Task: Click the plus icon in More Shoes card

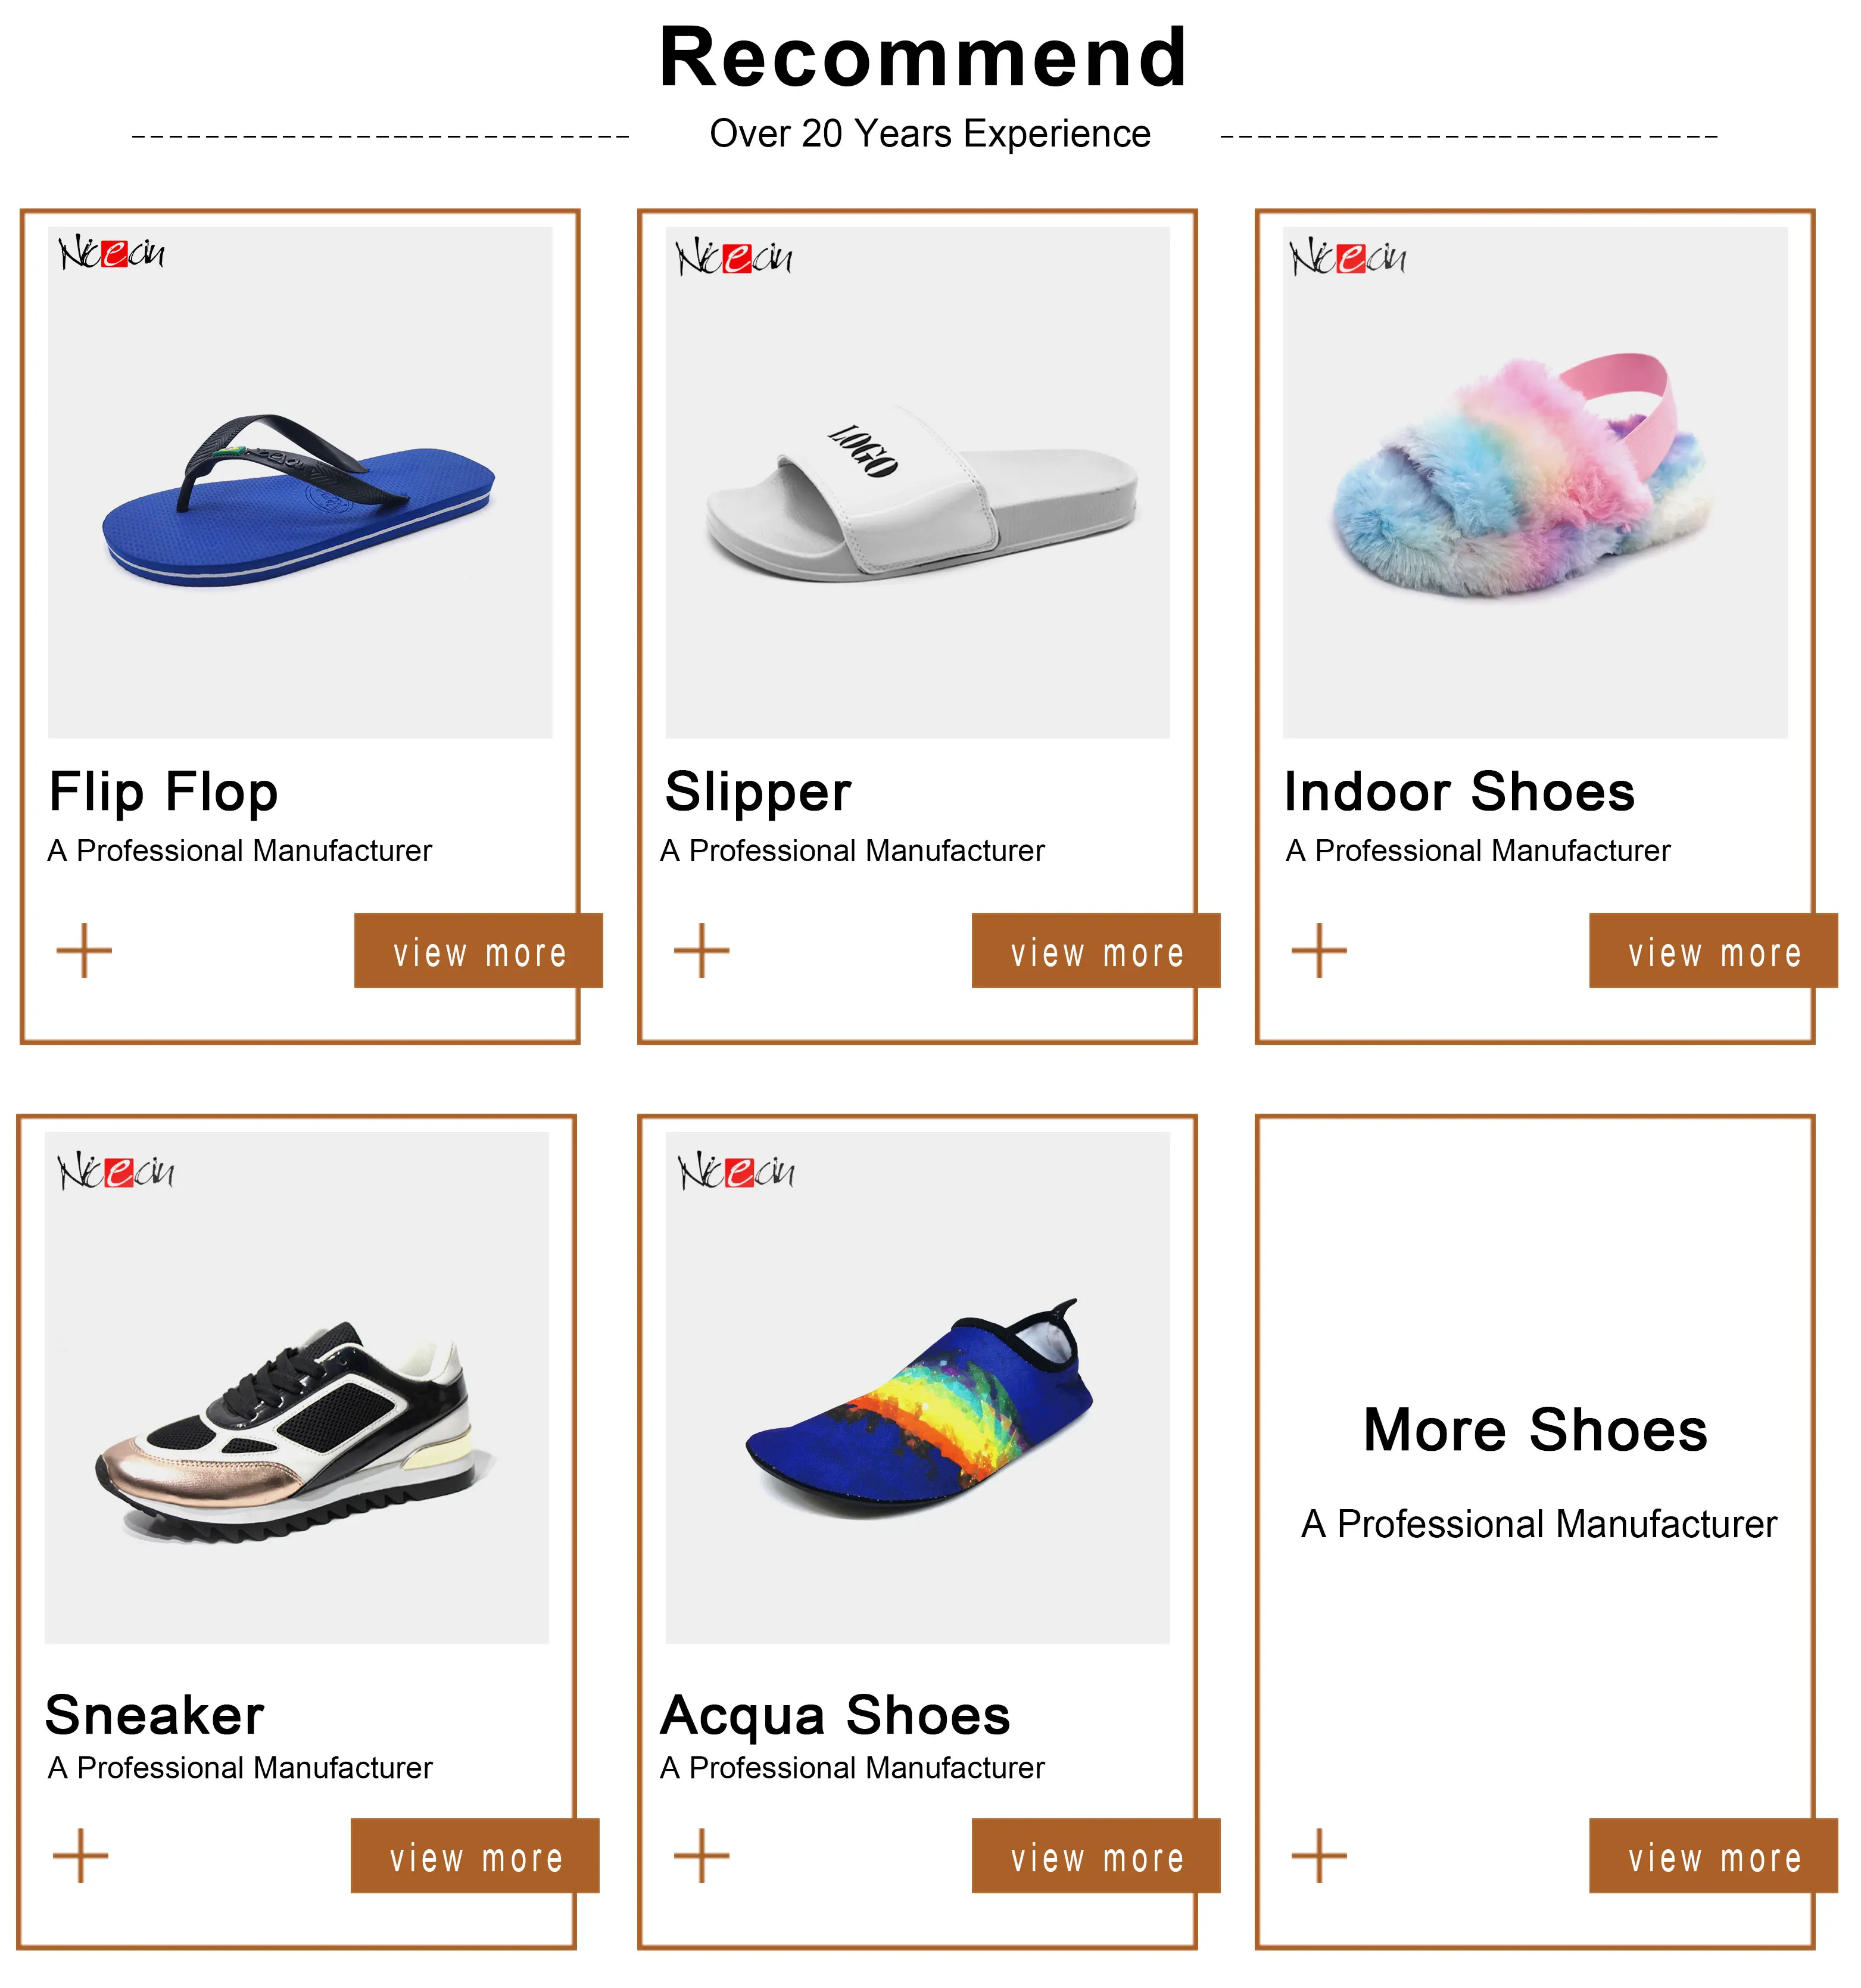Action: click(x=1319, y=1856)
